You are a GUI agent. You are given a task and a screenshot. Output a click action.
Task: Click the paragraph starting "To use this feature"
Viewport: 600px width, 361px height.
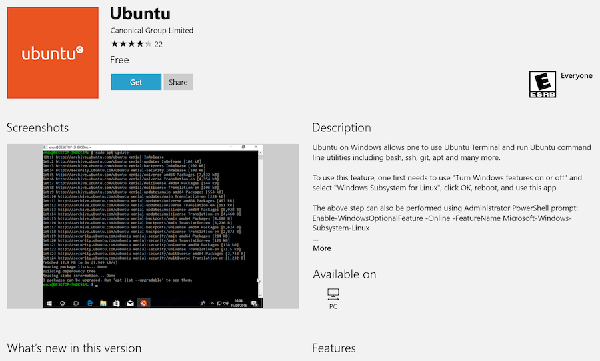pyautogui.click(x=447, y=183)
